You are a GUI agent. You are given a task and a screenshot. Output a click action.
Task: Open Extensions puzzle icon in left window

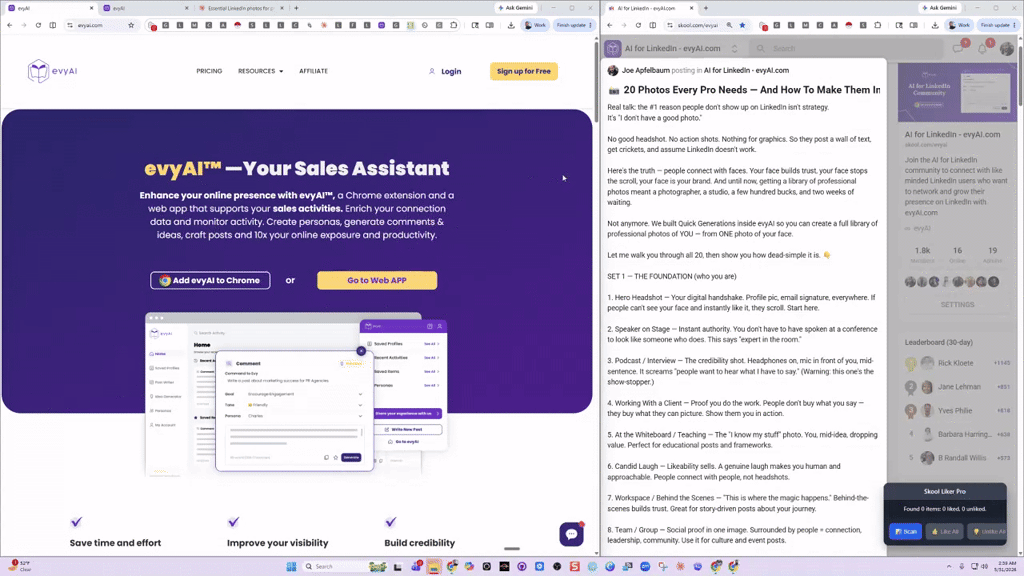point(454,25)
